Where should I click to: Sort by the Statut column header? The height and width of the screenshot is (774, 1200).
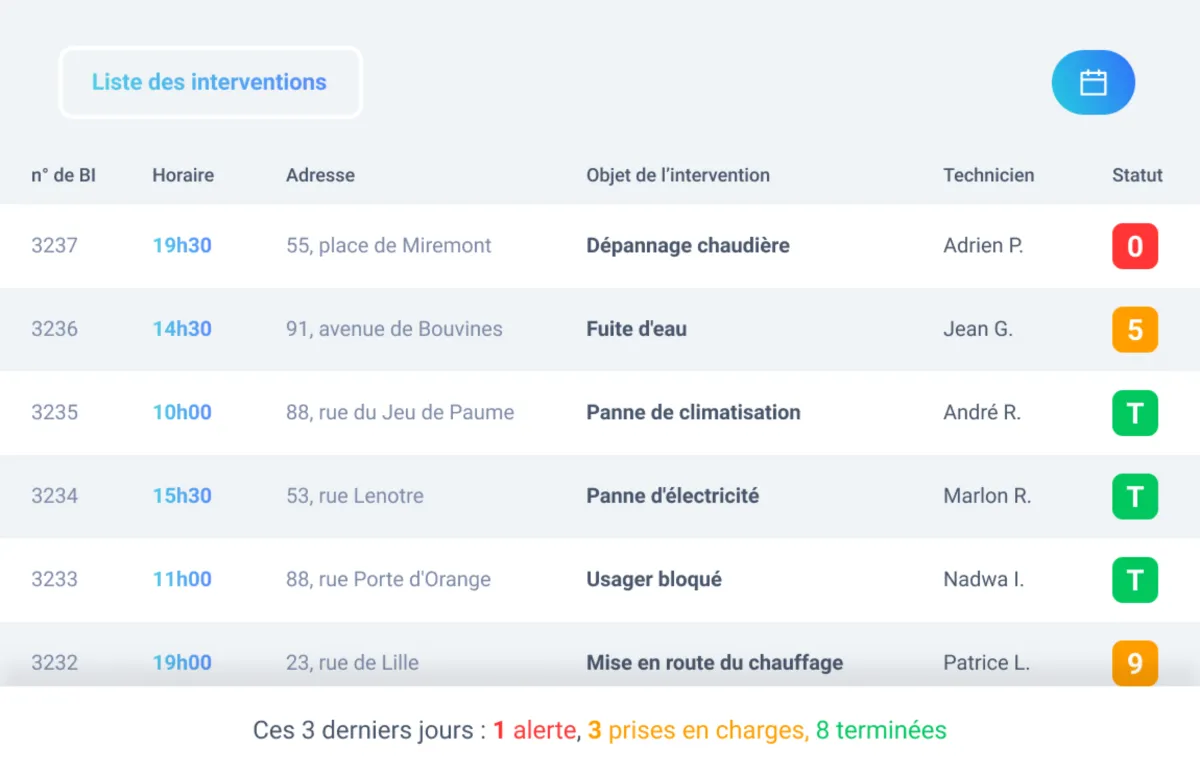(1137, 175)
